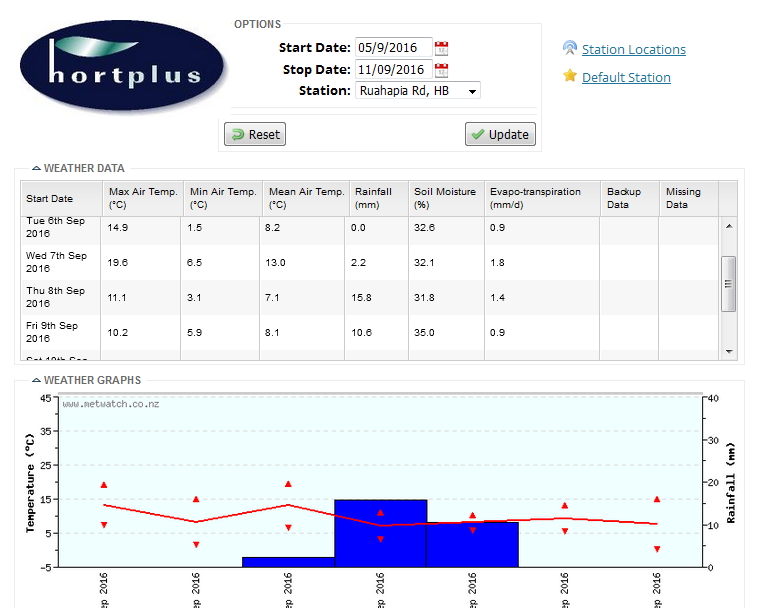
Task: Click the Backup Data column header
Action: (x=630, y=199)
